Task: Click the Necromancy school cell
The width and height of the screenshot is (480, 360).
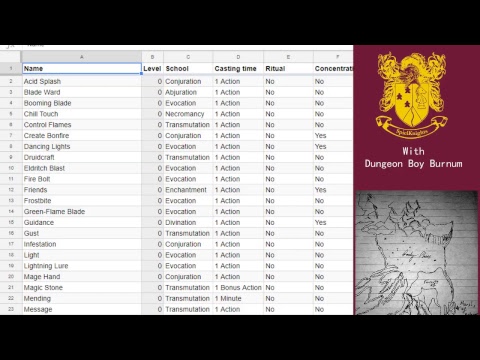Action: point(188,114)
